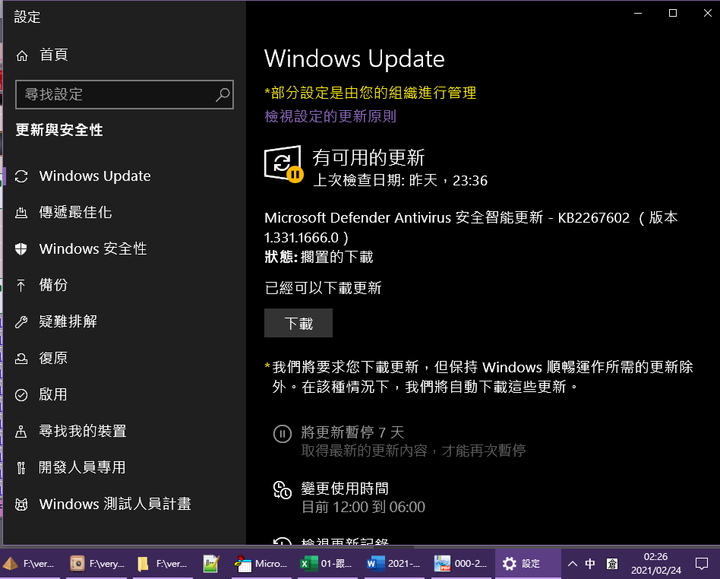Minimize the 設定 window

638,13
